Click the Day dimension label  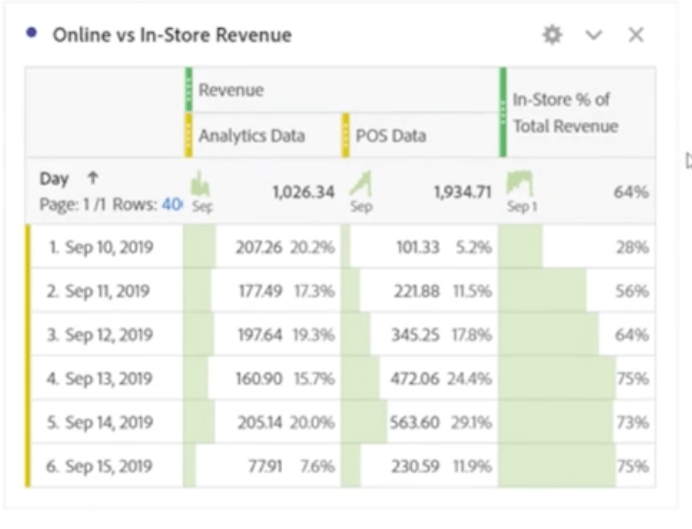tap(54, 179)
